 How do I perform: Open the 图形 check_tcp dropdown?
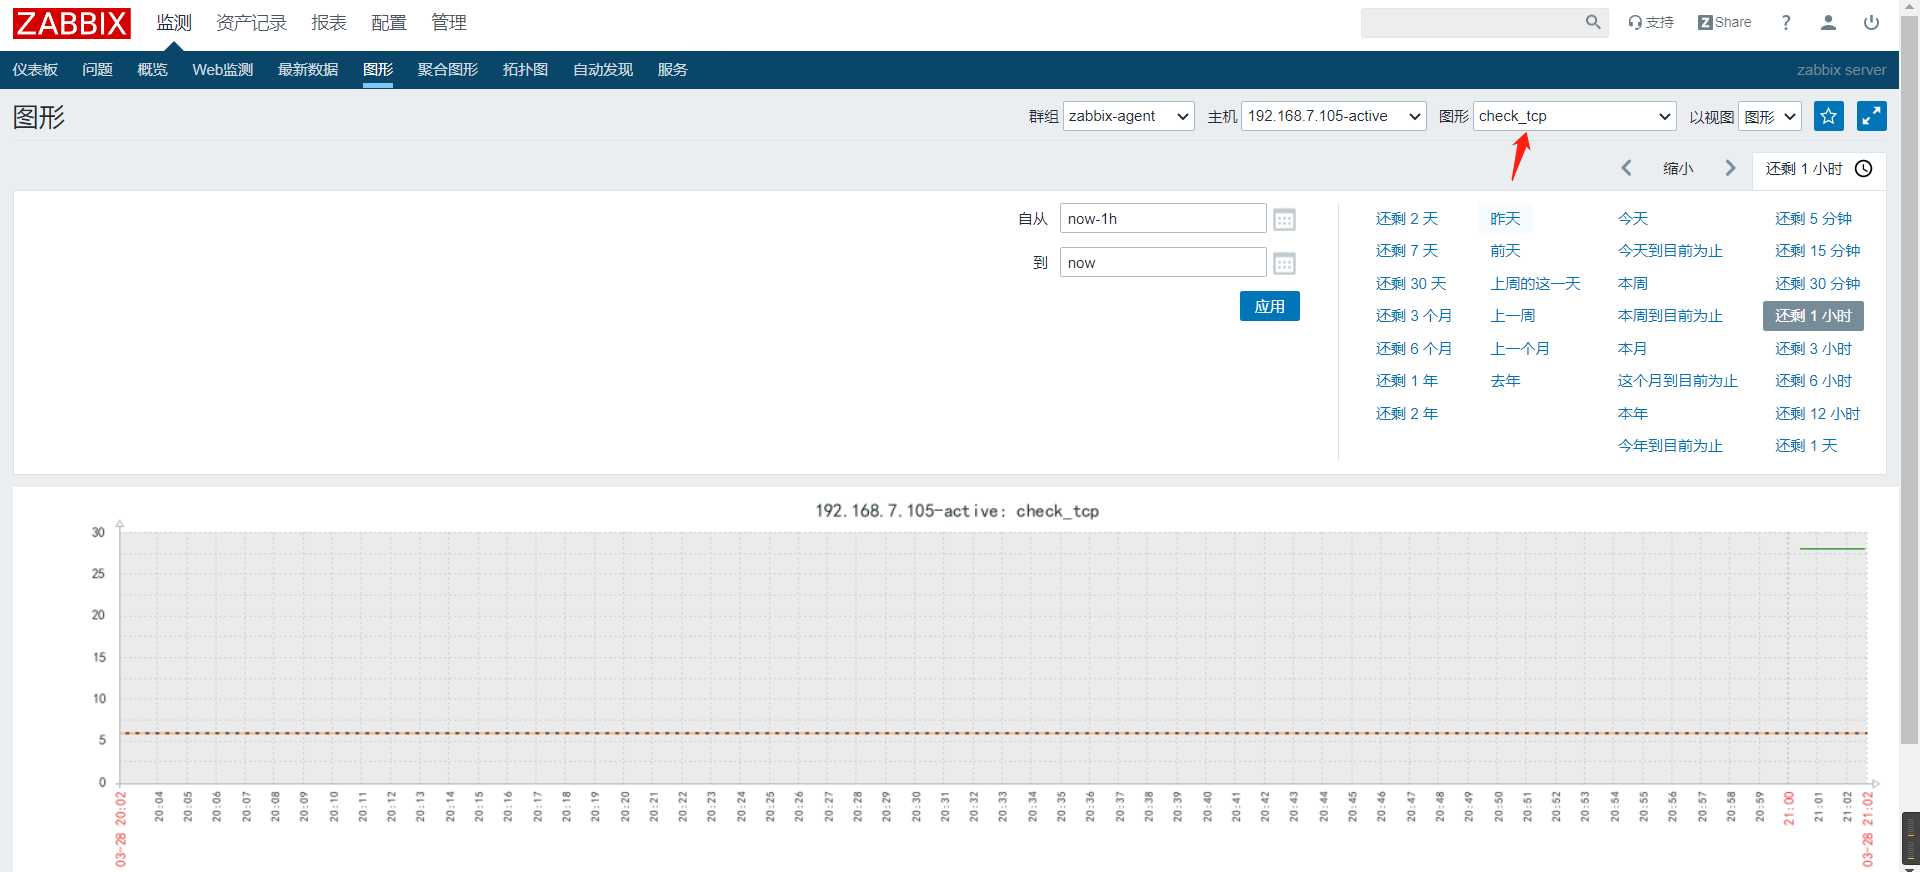pyautogui.click(x=1575, y=116)
